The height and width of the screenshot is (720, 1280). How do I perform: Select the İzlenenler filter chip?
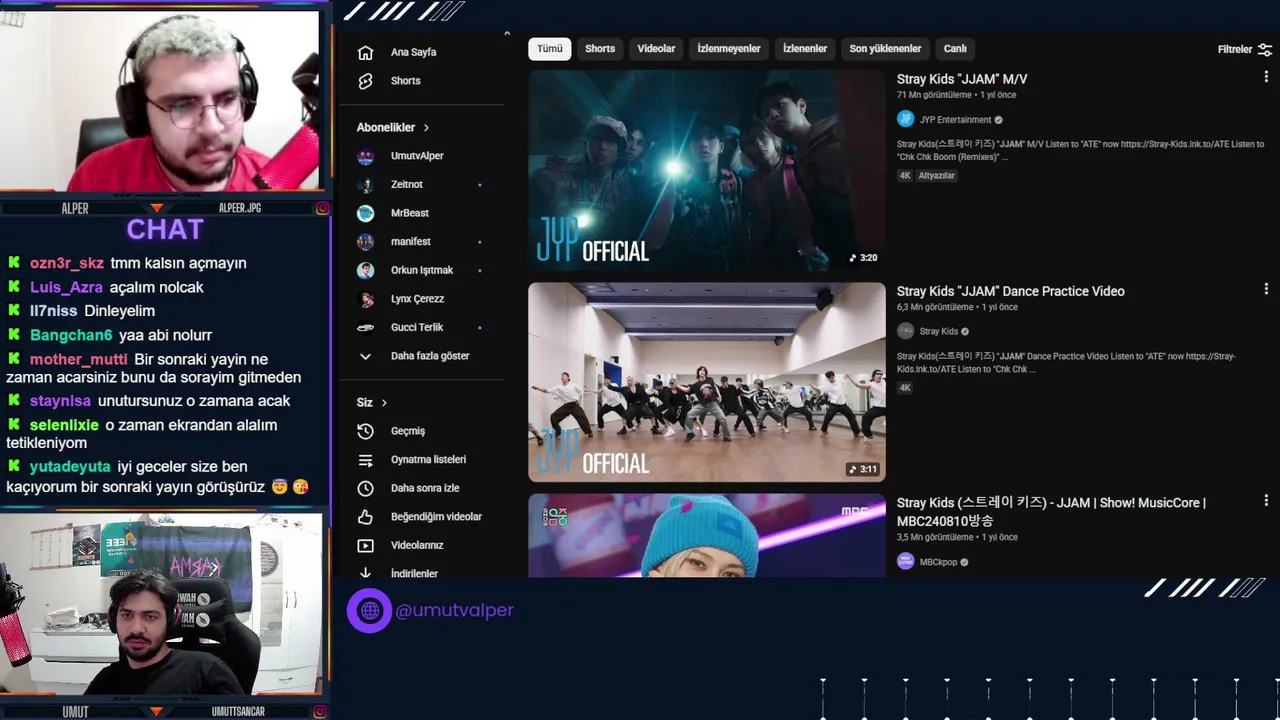pos(805,49)
